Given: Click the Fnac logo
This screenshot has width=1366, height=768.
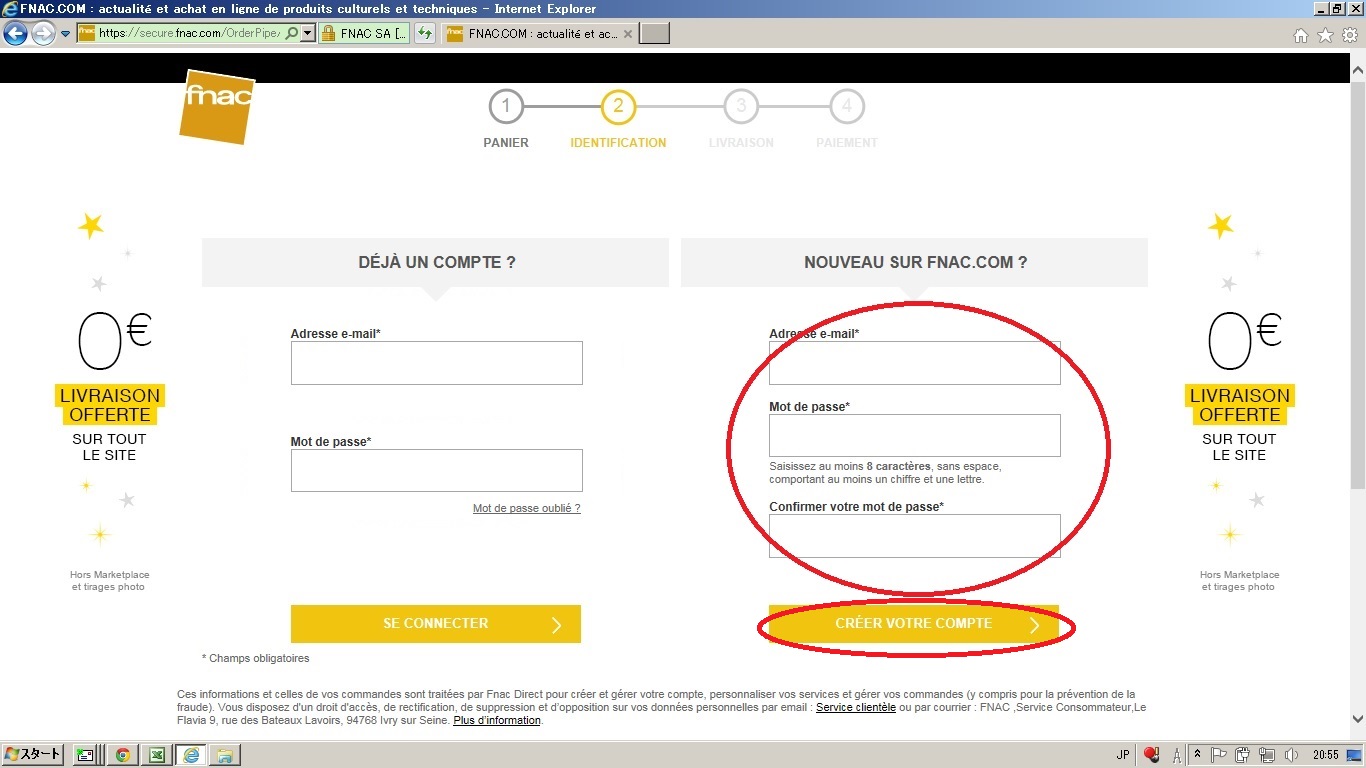Looking at the screenshot, I should pyautogui.click(x=217, y=106).
